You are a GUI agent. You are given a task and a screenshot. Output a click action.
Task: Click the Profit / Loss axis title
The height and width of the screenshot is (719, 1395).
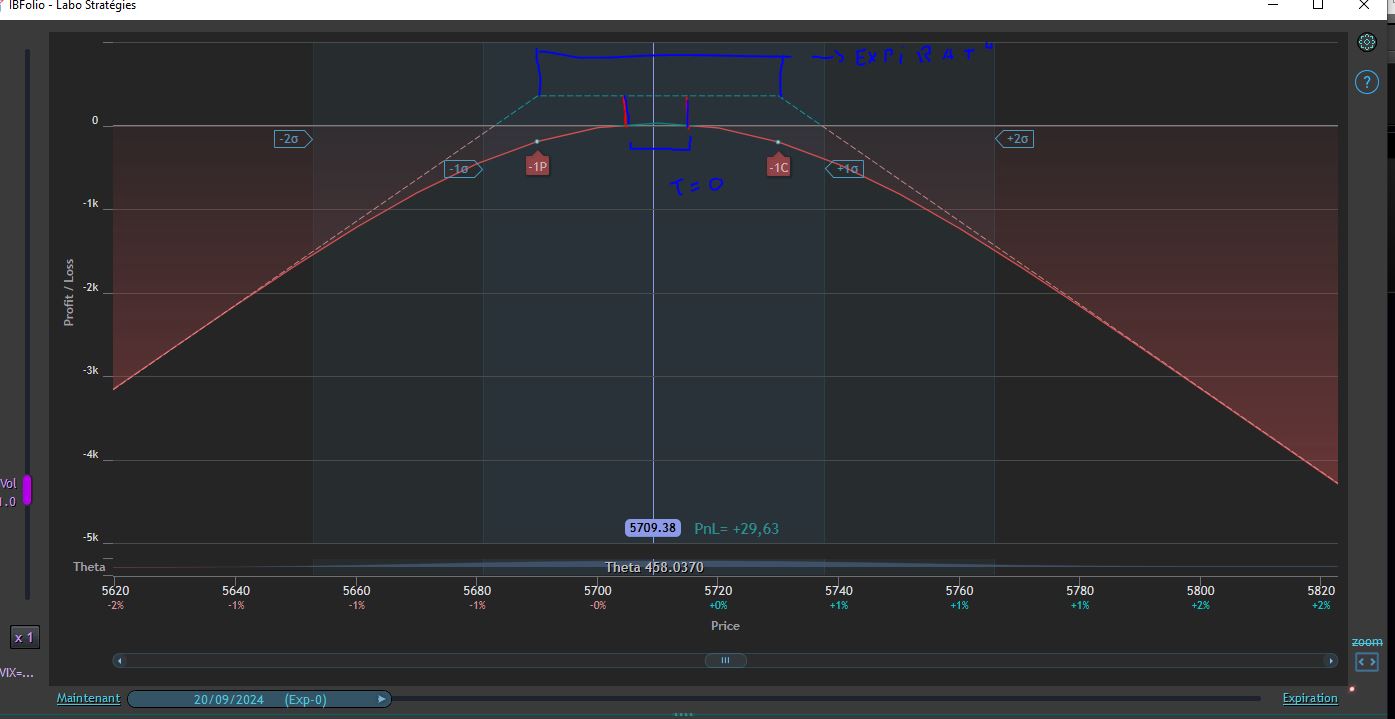coord(69,292)
